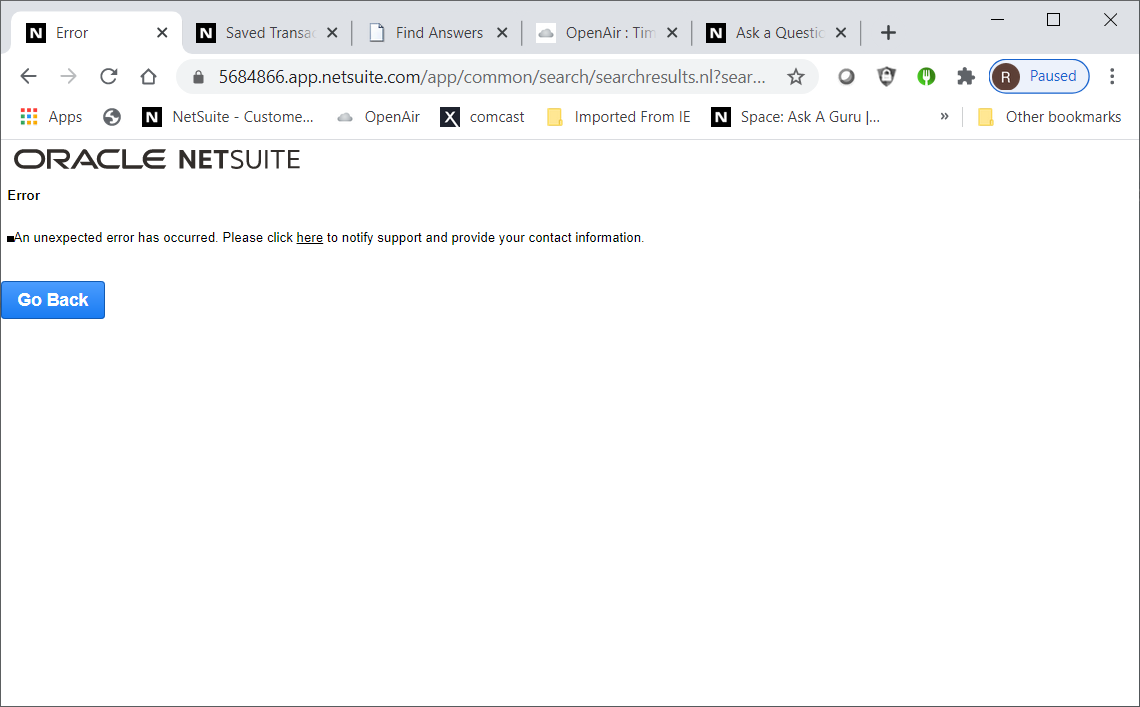The width and height of the screenshot is (1140, 707).
Task: Switch to the OpenAir Timesheets tab
Action: [607, 33]
